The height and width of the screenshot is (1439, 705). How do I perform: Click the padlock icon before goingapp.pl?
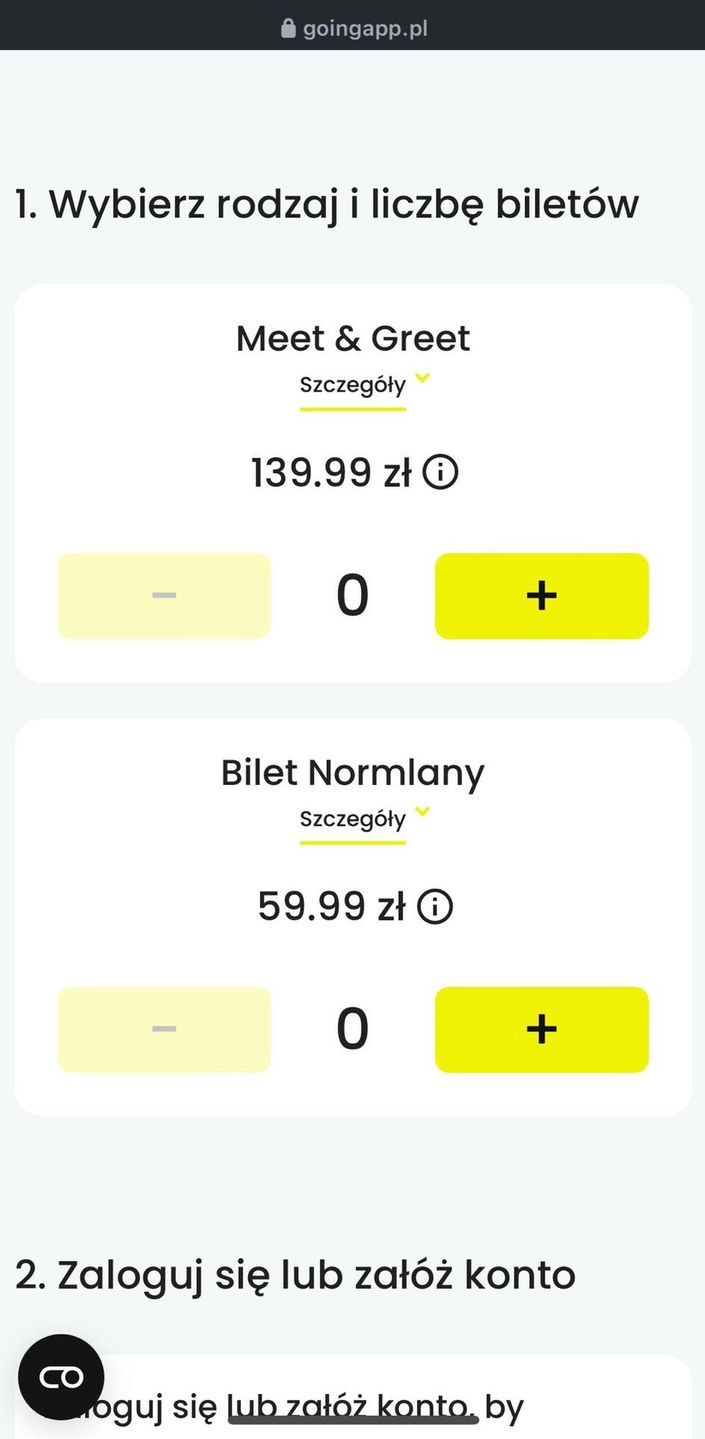(289, 28)
